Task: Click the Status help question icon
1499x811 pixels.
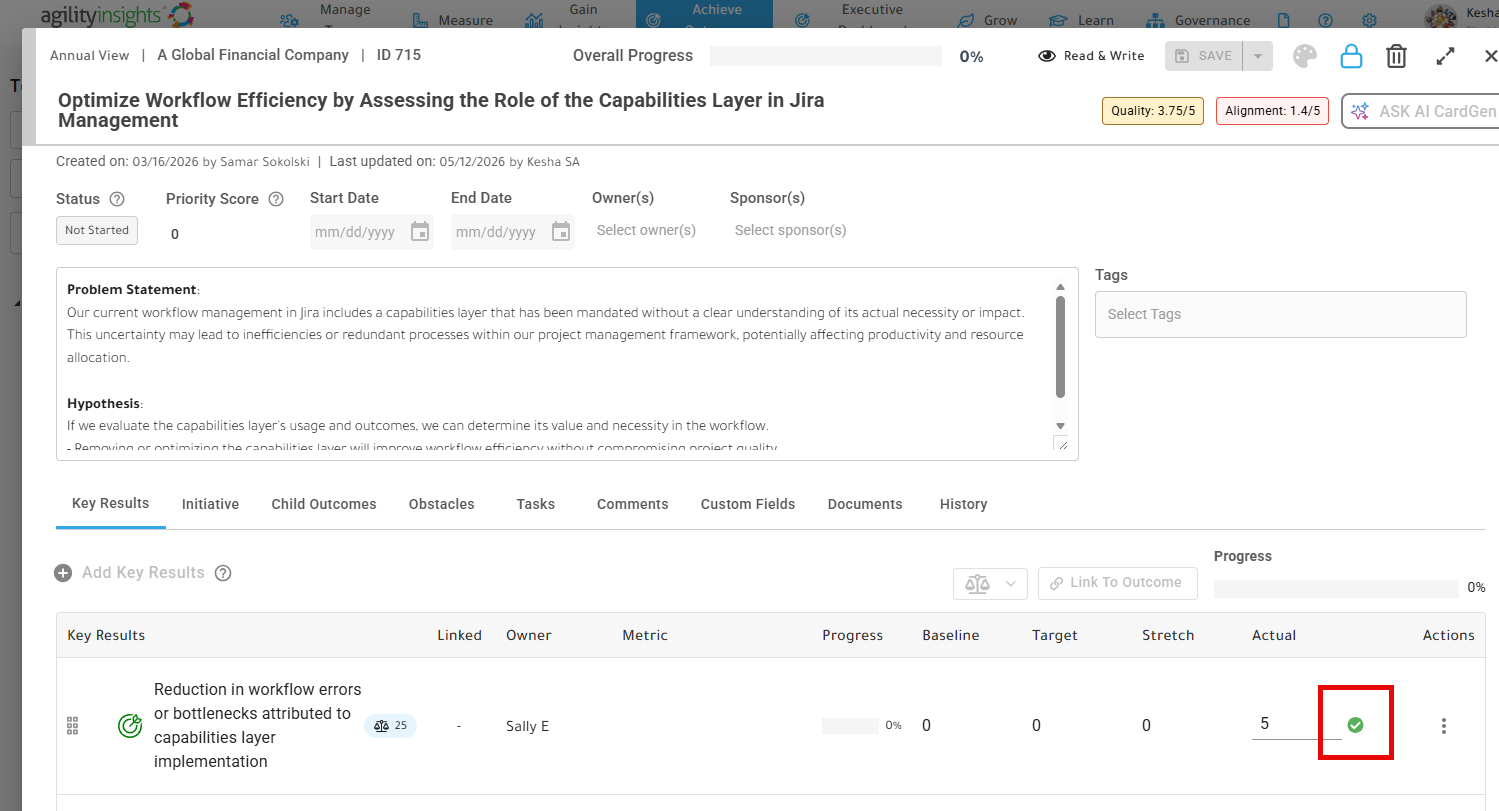Action: pyautogui.click(x=117, y=199)
